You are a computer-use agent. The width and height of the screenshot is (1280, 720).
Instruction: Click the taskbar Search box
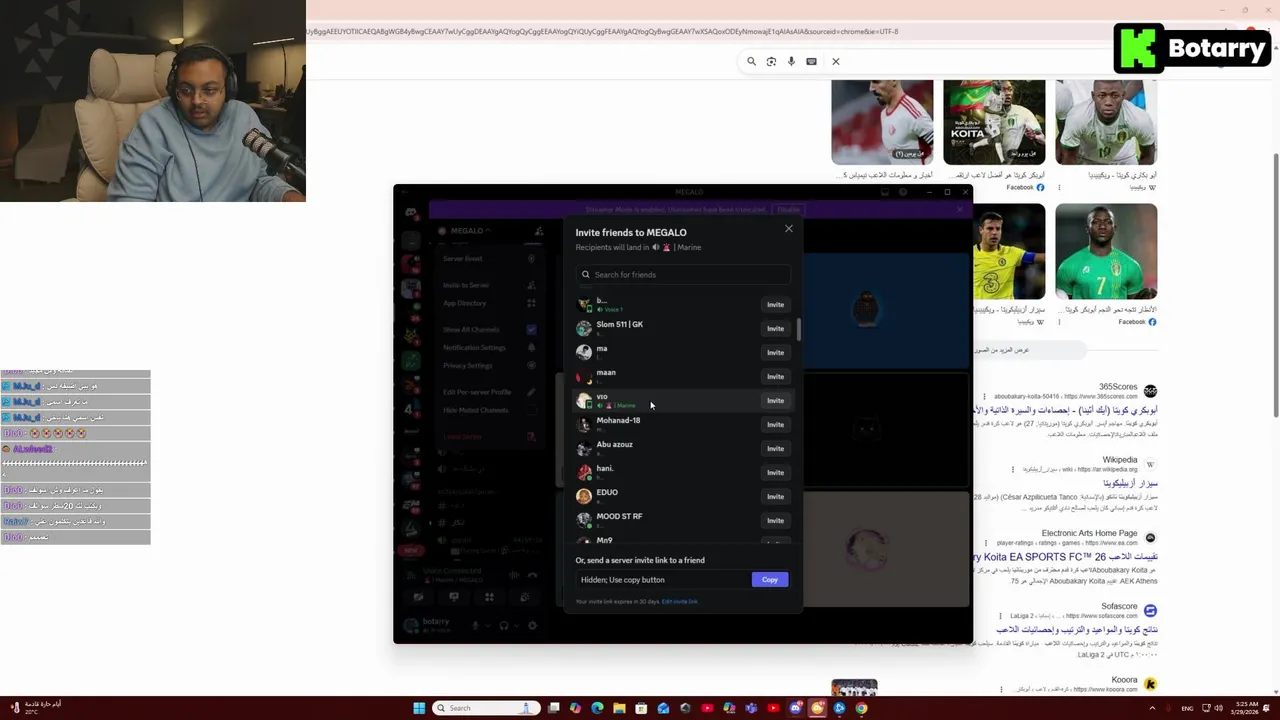487,708
